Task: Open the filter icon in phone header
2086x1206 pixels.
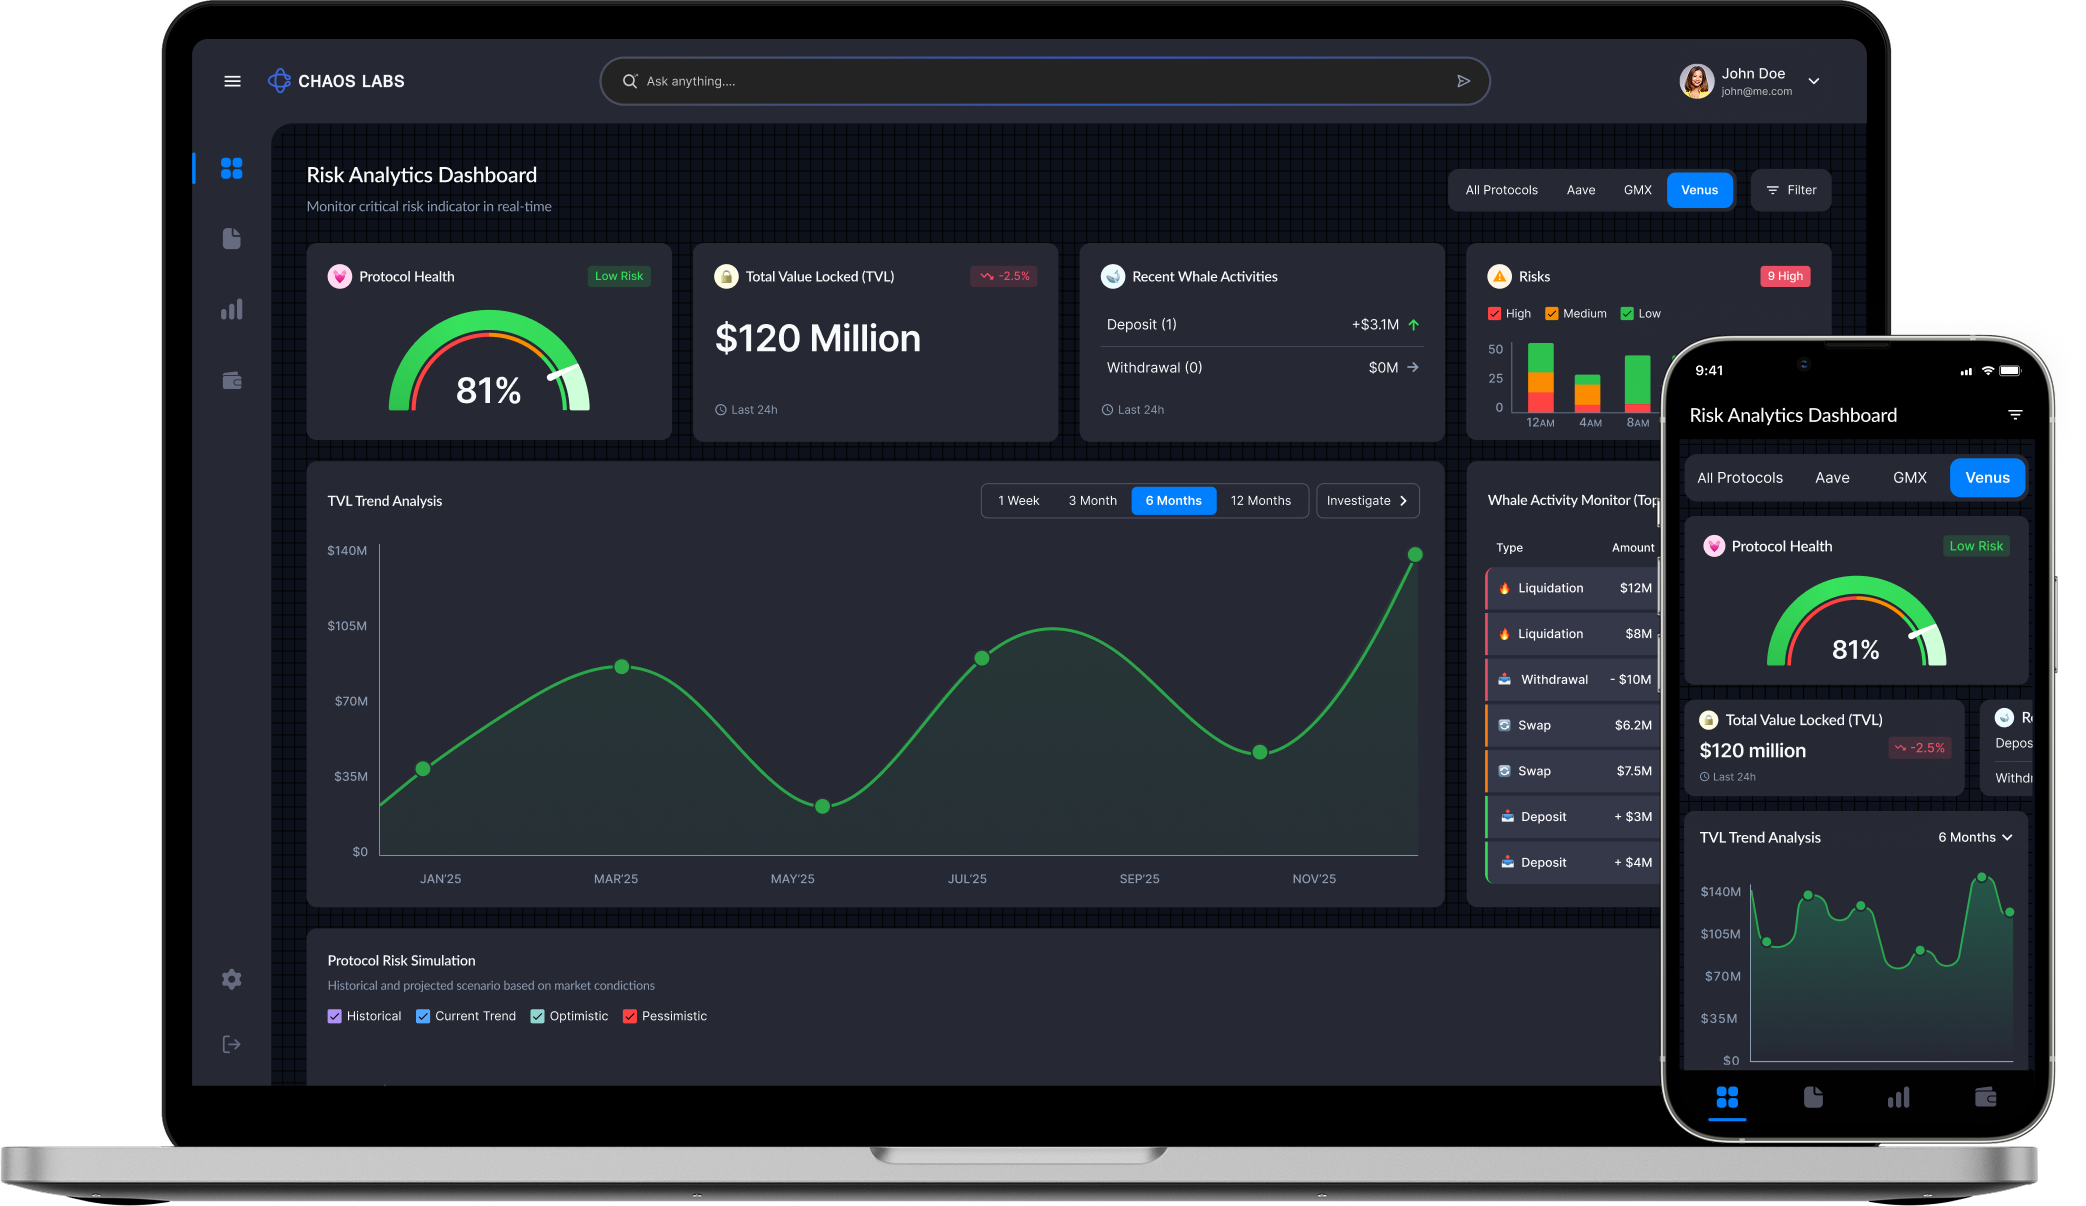Action: tap(2015, 415)
